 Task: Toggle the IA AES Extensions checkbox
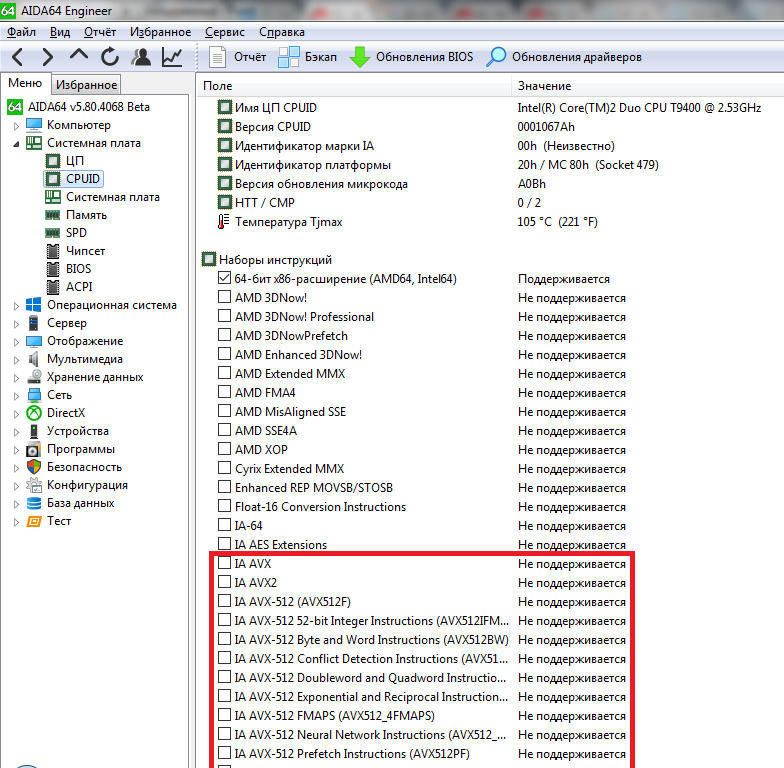click(224, 544)
